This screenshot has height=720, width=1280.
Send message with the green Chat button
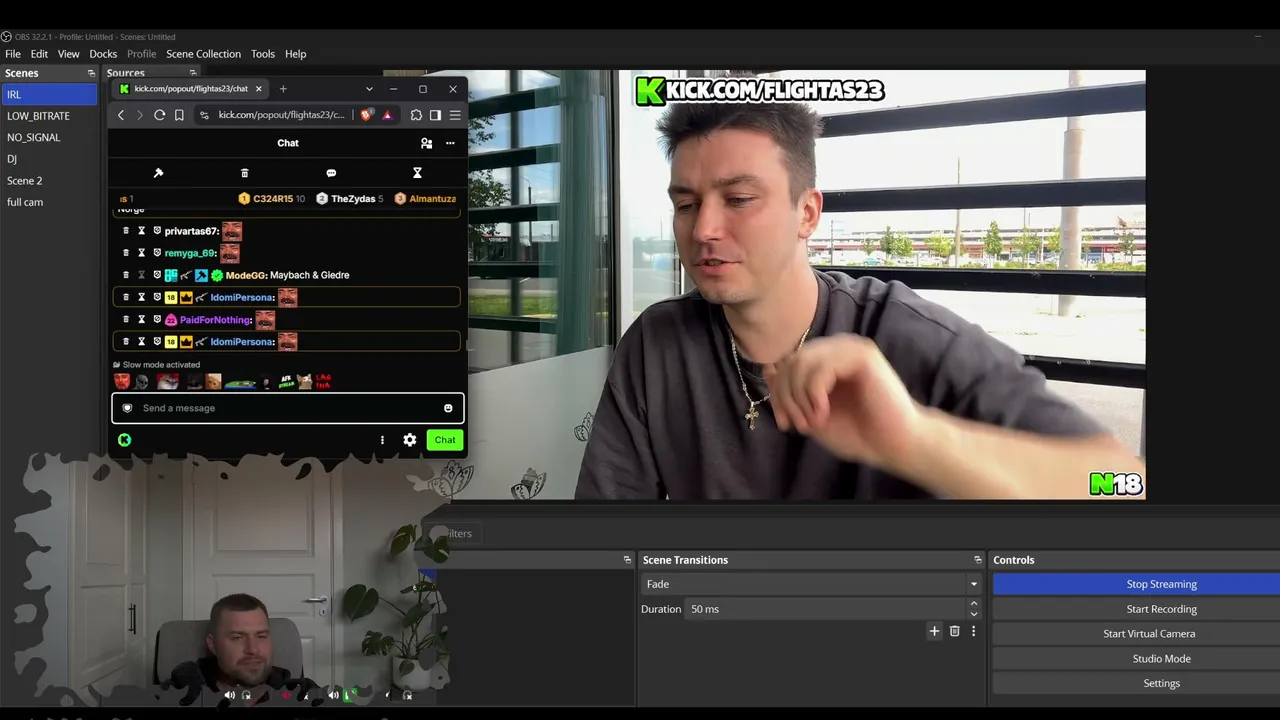pos(445,440)
